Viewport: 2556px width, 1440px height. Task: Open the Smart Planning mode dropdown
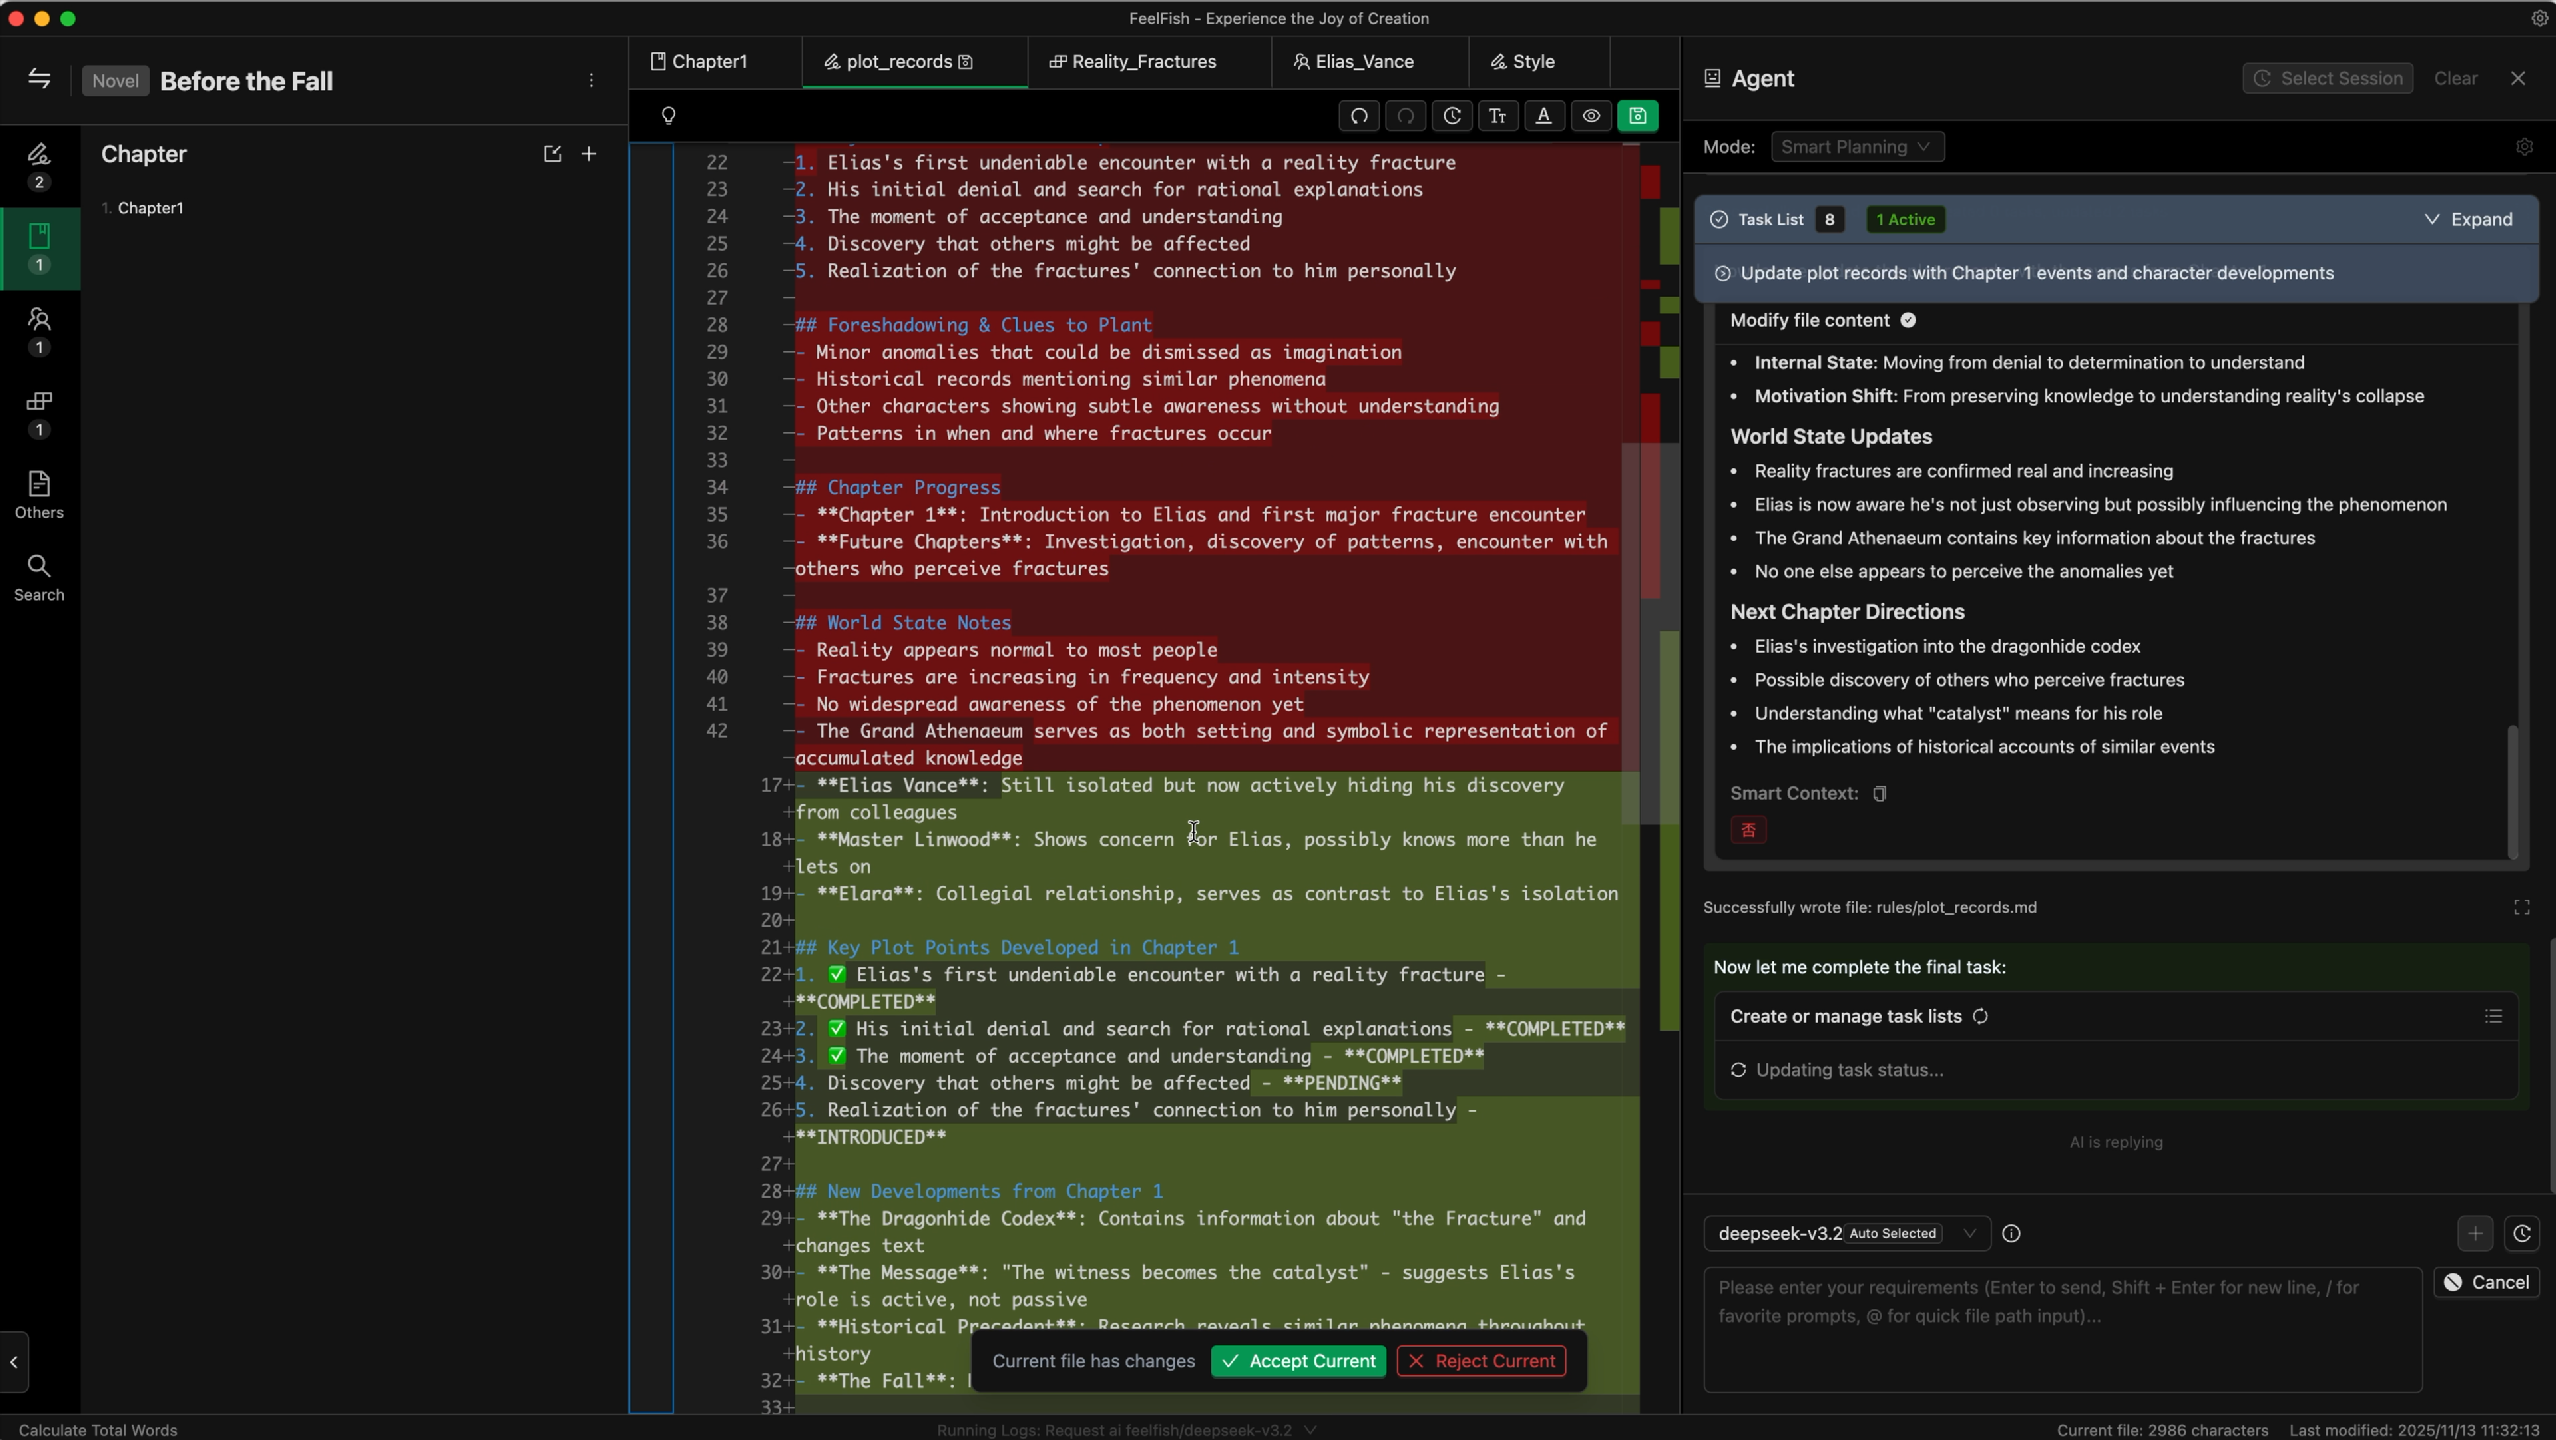(1856, 146)
